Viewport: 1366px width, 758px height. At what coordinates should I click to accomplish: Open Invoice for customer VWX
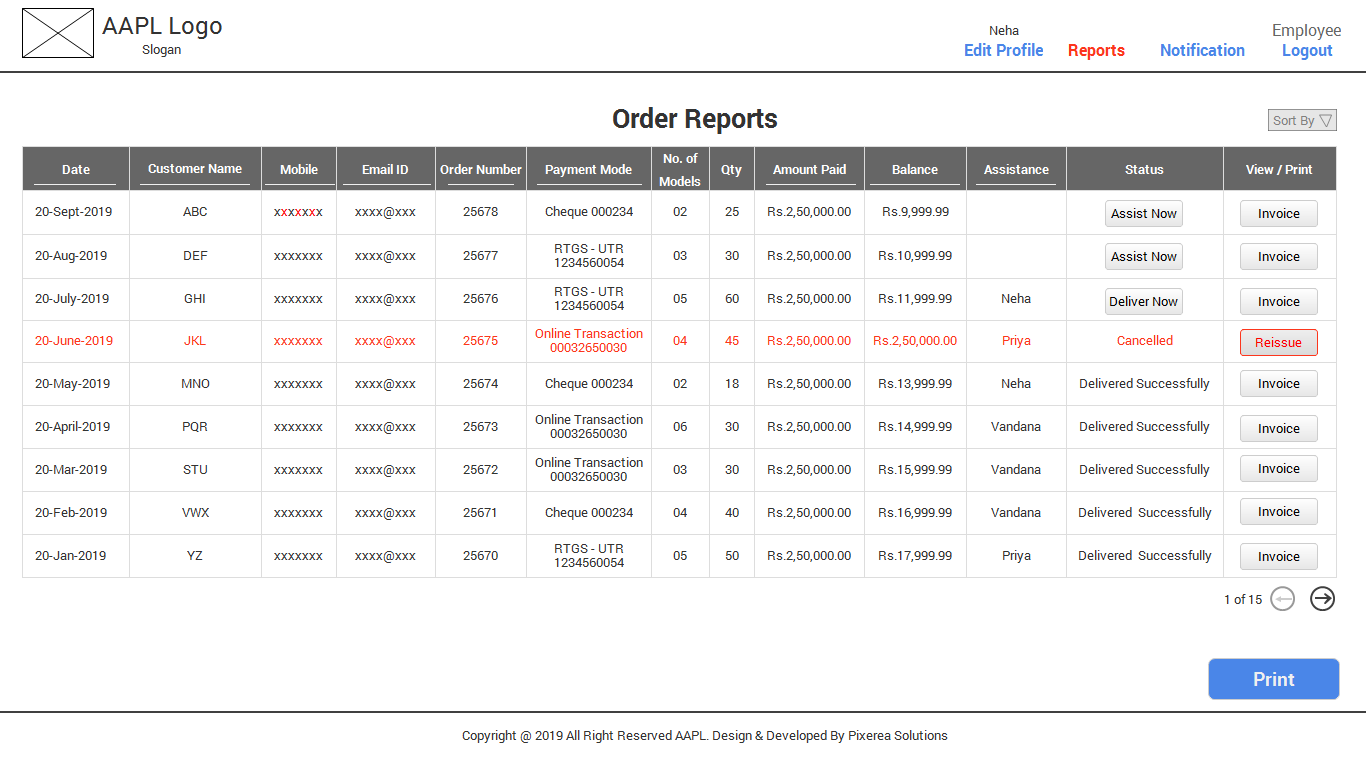1279,511
